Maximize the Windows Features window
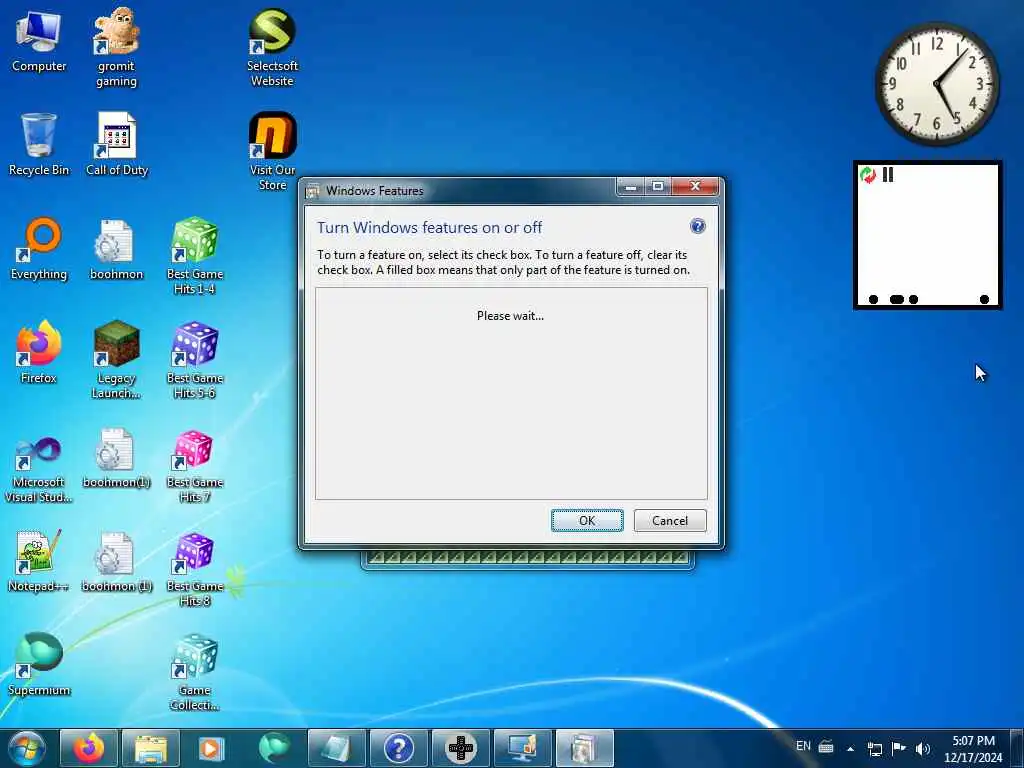 [x=658, y=187]
